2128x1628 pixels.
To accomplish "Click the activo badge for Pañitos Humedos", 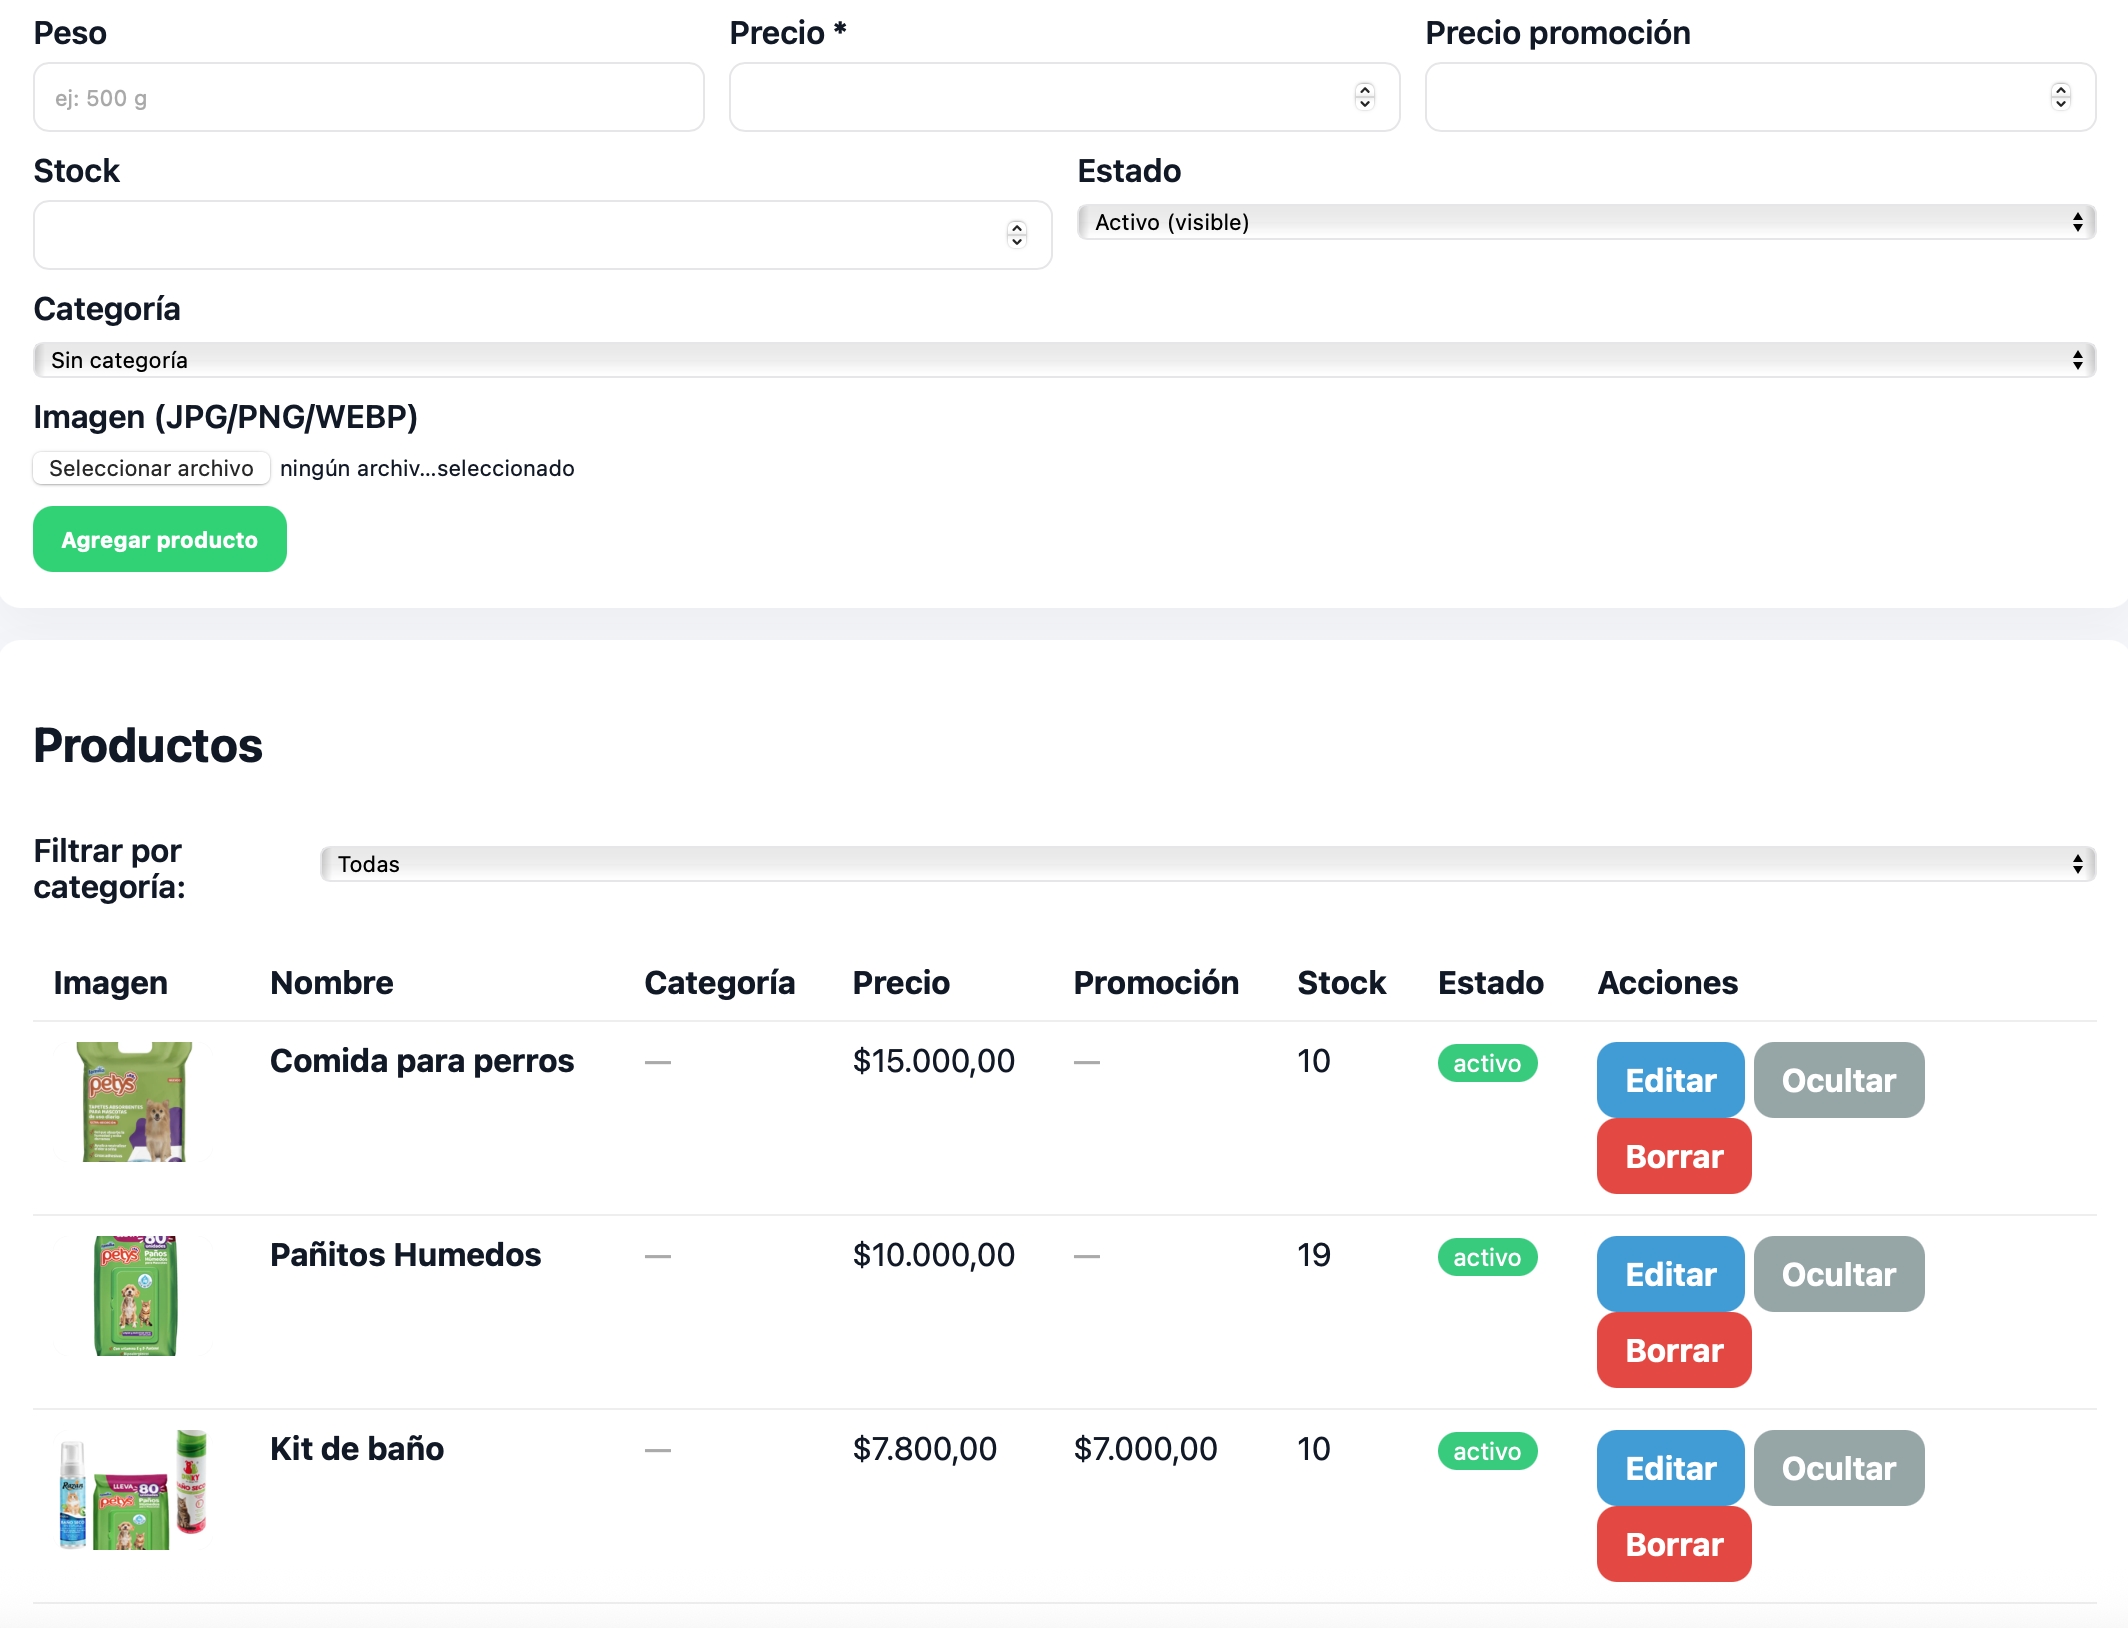I will coord(1487,1257).
